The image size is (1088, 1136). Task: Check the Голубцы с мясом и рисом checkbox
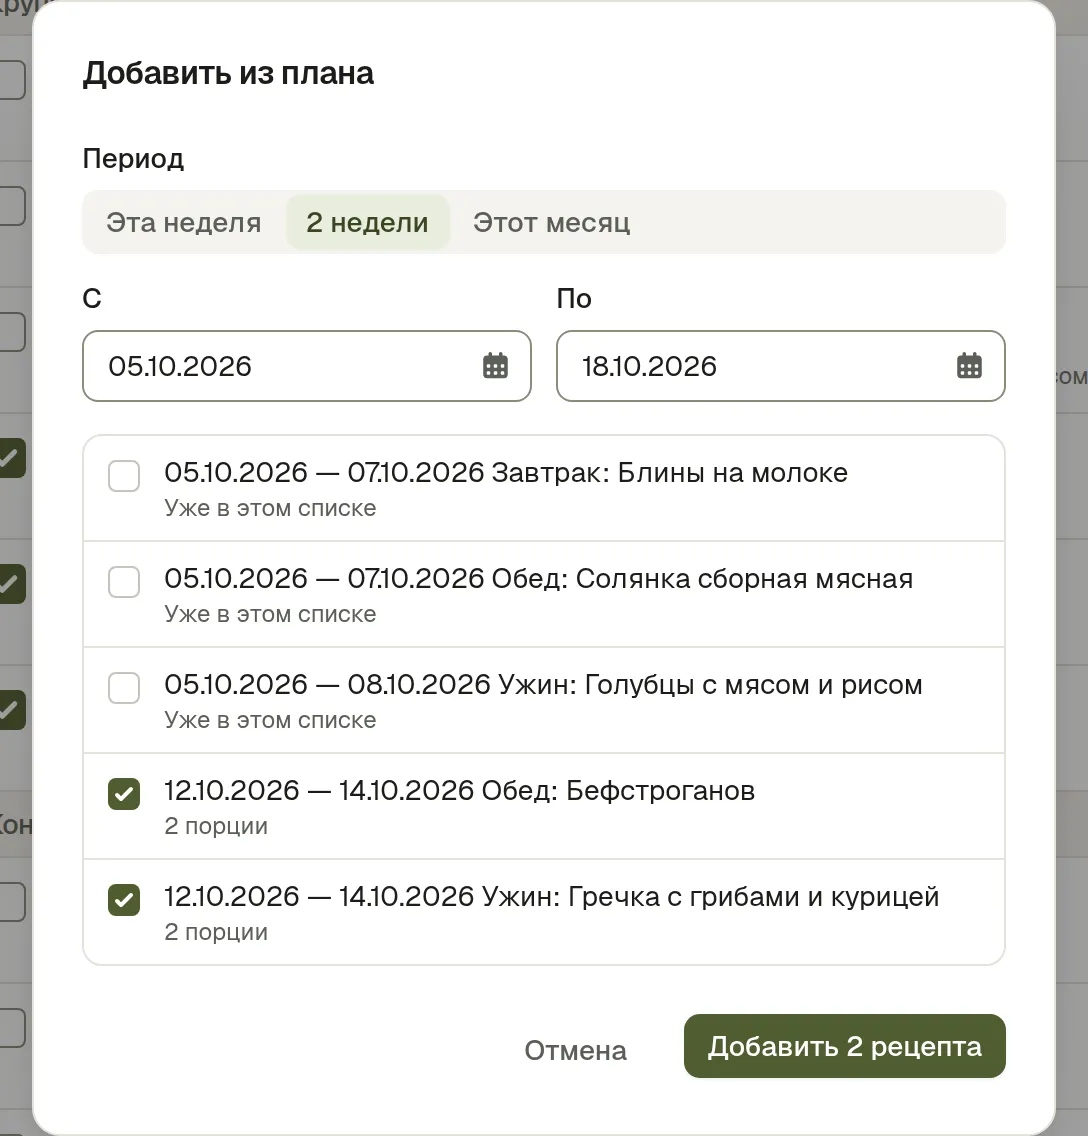124,688
